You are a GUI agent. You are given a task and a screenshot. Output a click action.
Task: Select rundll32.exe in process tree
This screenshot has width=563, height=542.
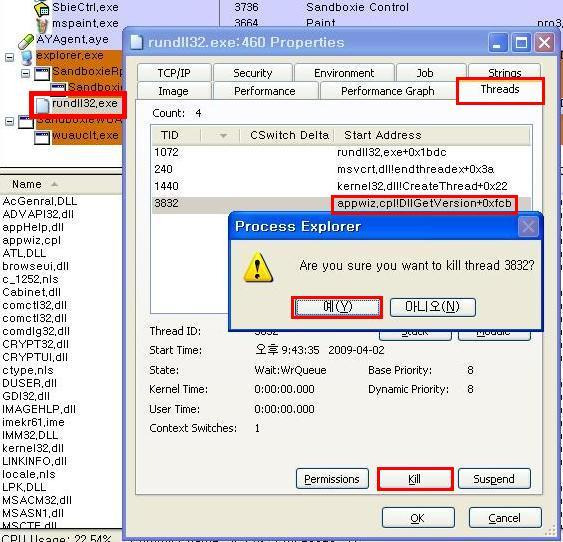click(85, 104)
